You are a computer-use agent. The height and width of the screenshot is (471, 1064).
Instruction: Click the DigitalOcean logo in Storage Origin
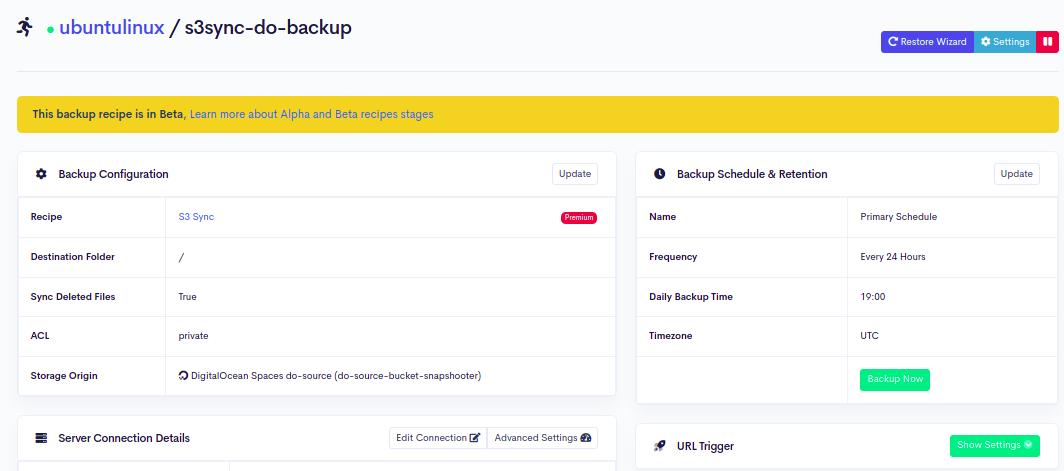point(183,375)
